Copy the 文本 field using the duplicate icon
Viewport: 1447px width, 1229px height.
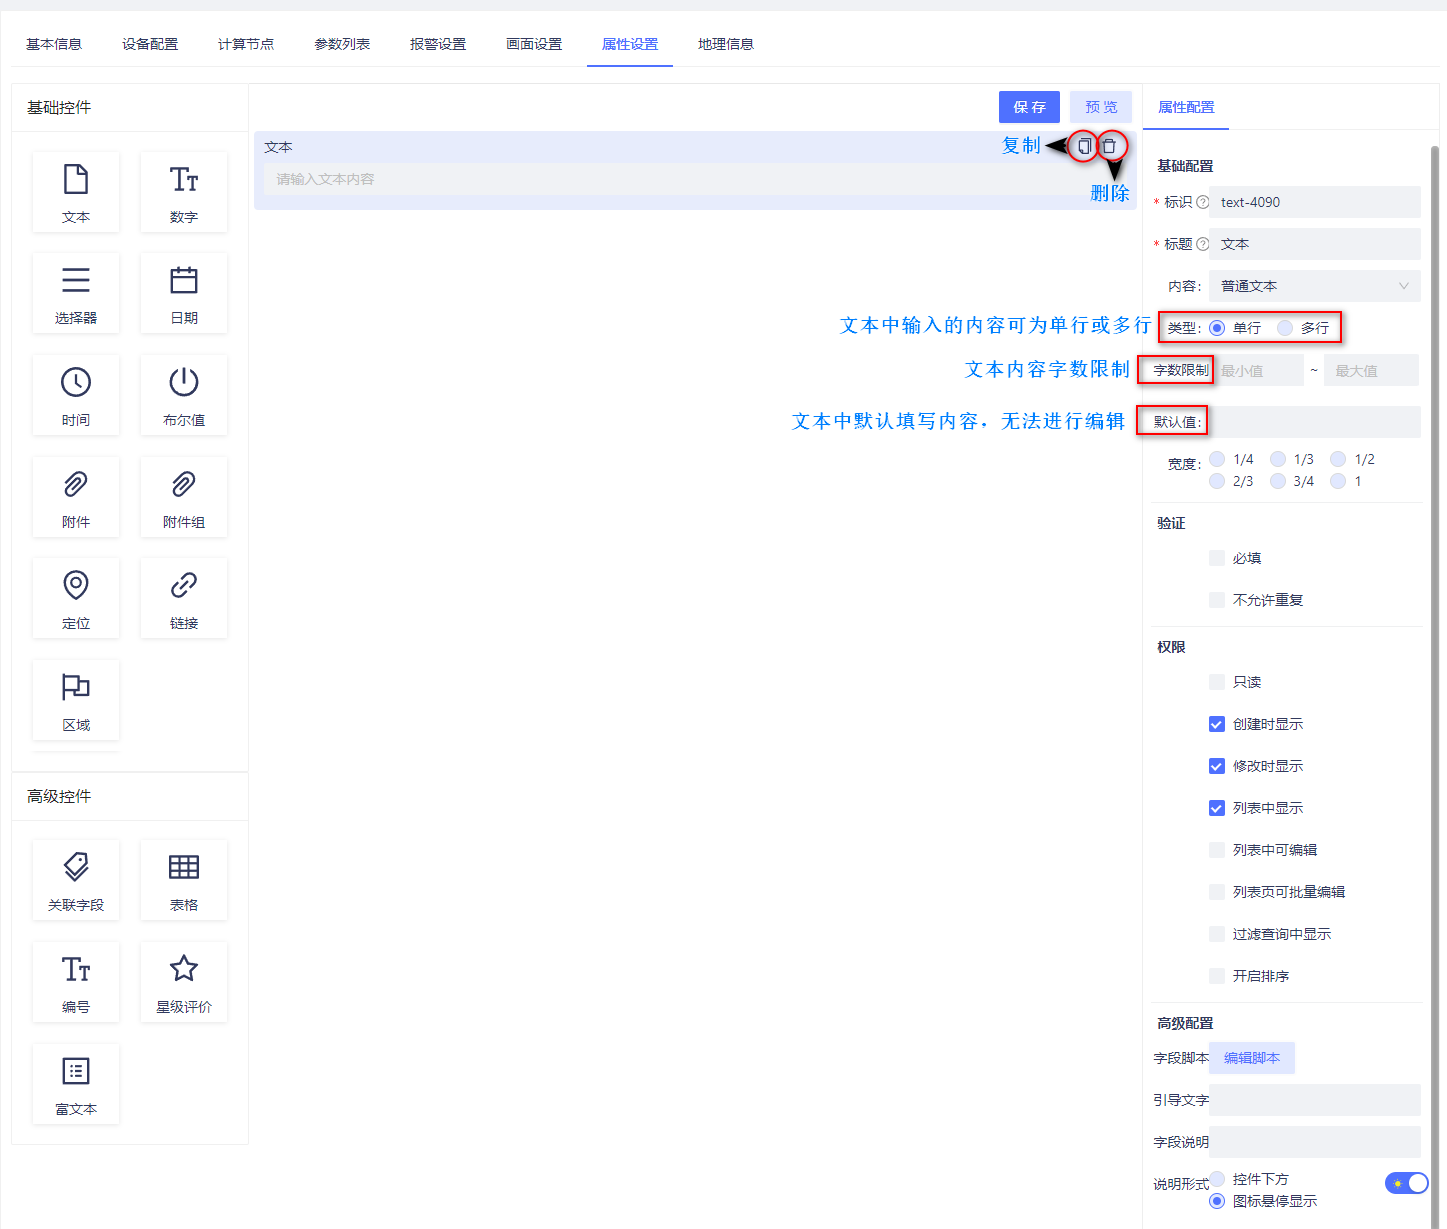1084,146
